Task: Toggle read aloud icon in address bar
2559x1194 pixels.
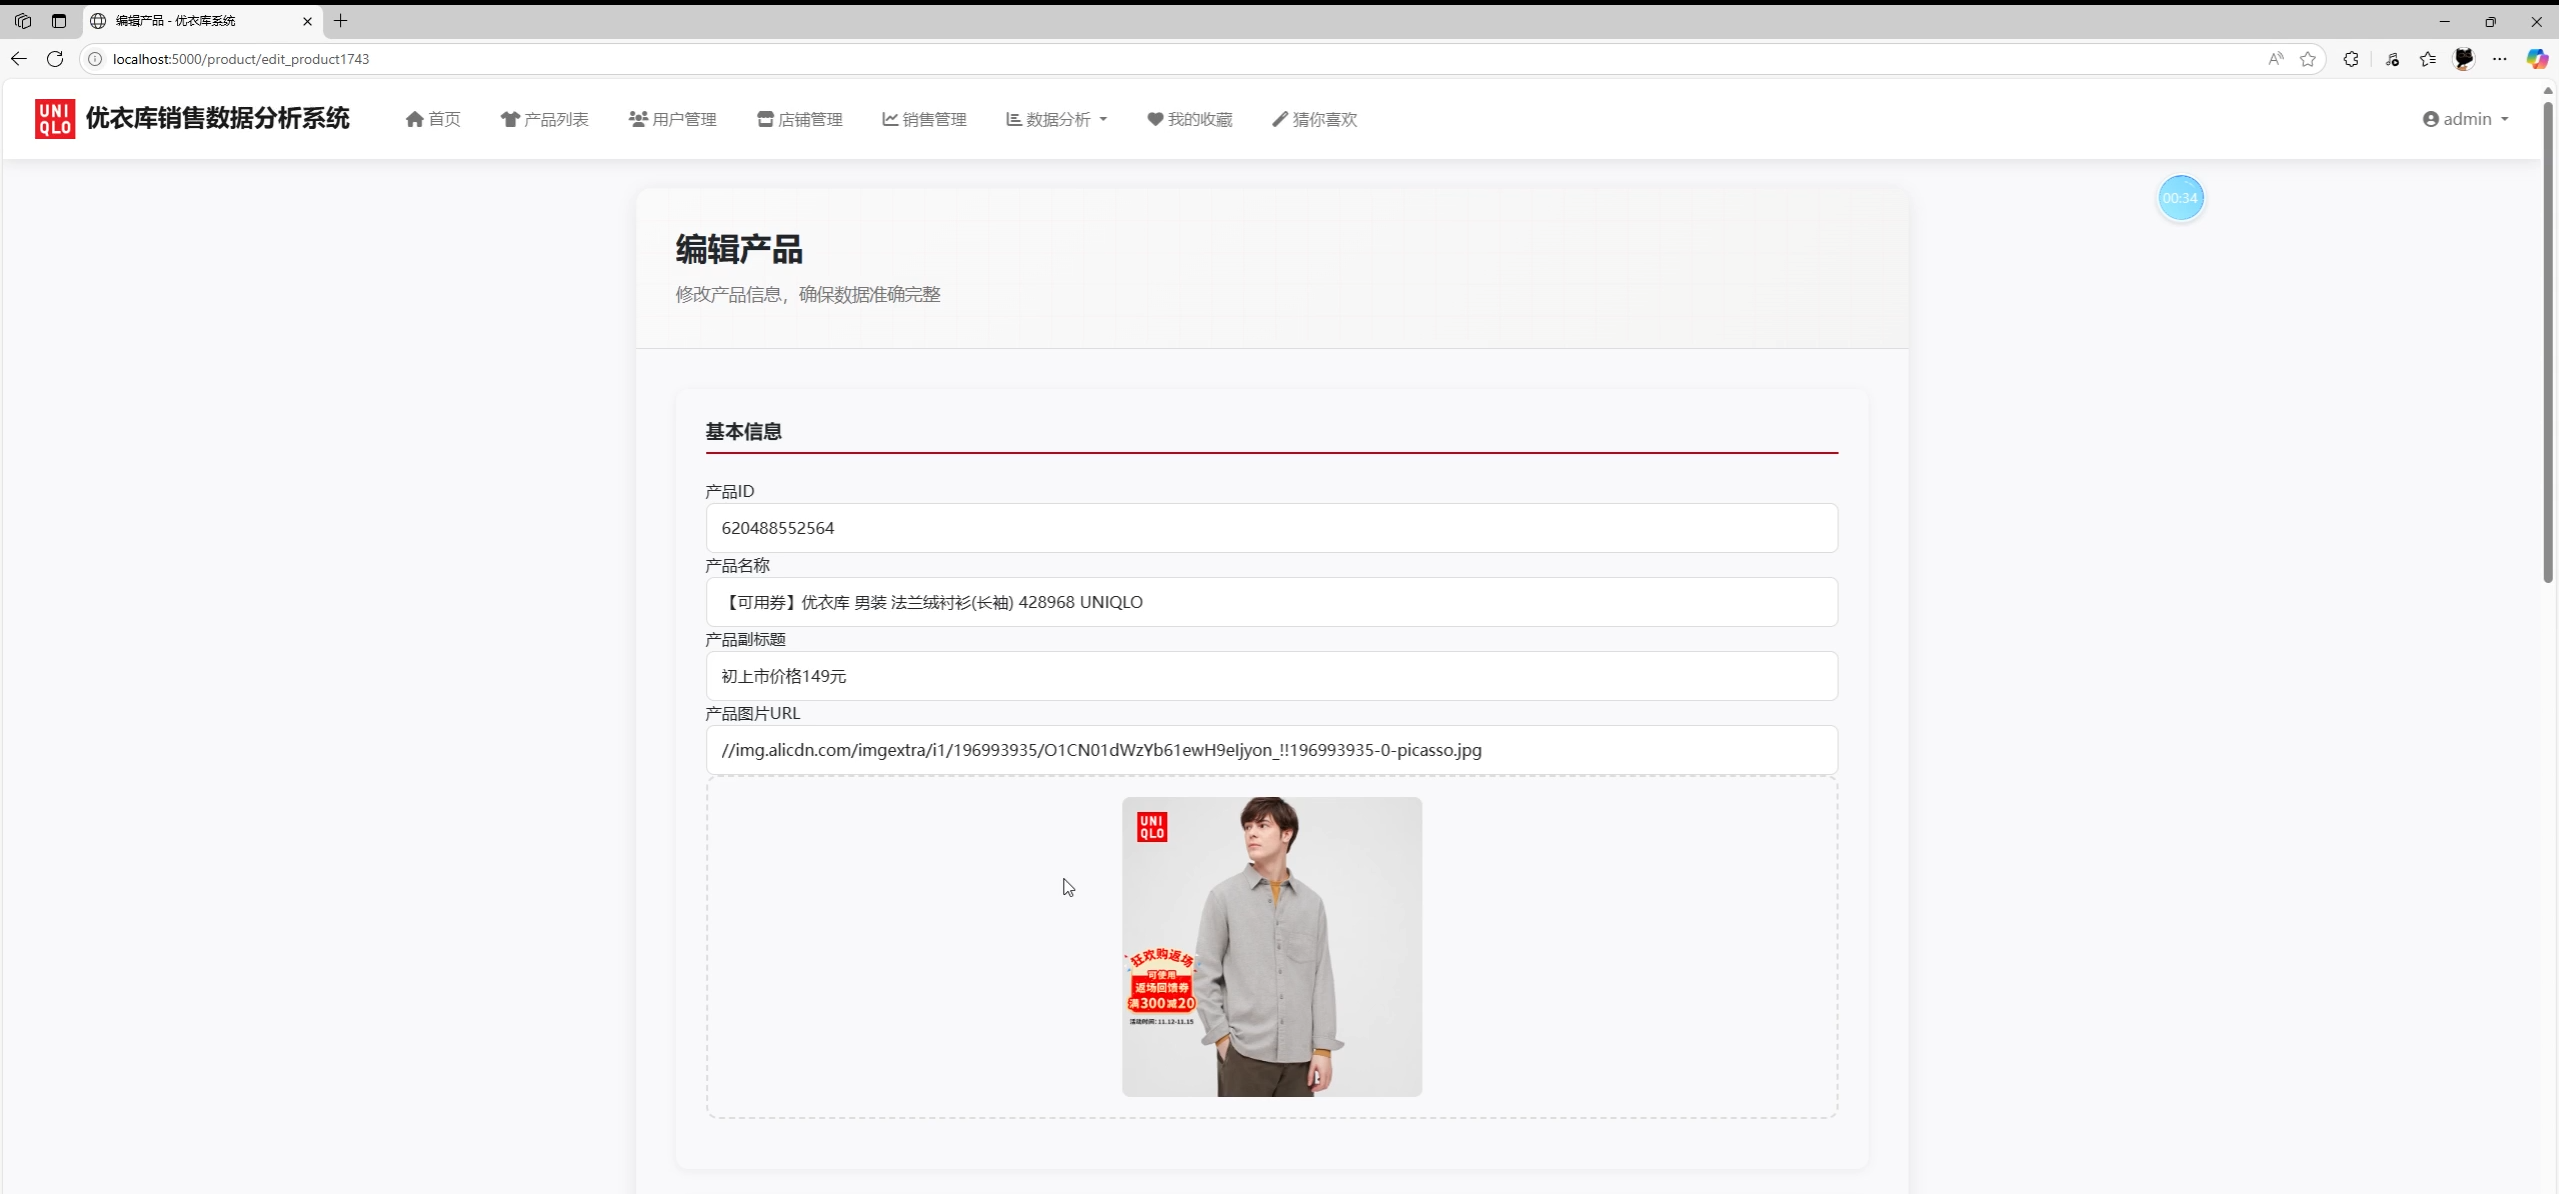Action: click(2276, 59)
